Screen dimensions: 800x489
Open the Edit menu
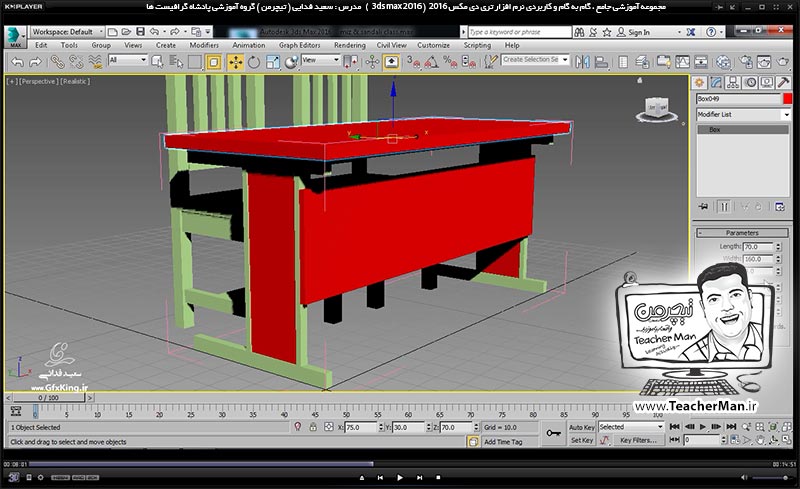(x=41, y=45)
